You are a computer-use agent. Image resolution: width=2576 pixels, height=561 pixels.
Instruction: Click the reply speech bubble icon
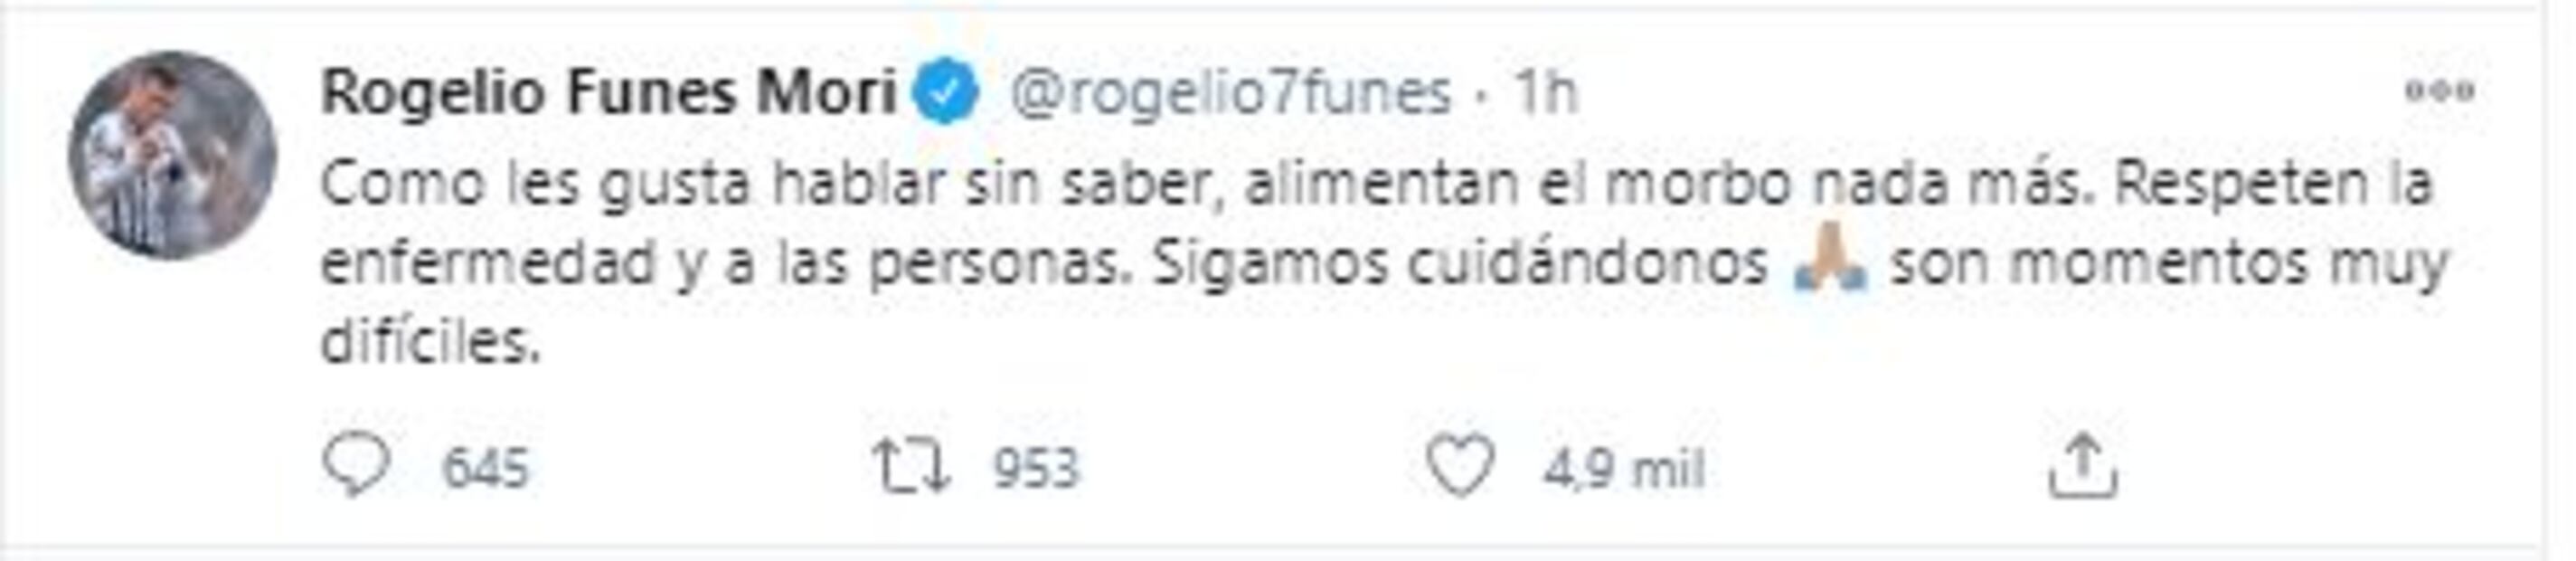[x=356, y=467]
